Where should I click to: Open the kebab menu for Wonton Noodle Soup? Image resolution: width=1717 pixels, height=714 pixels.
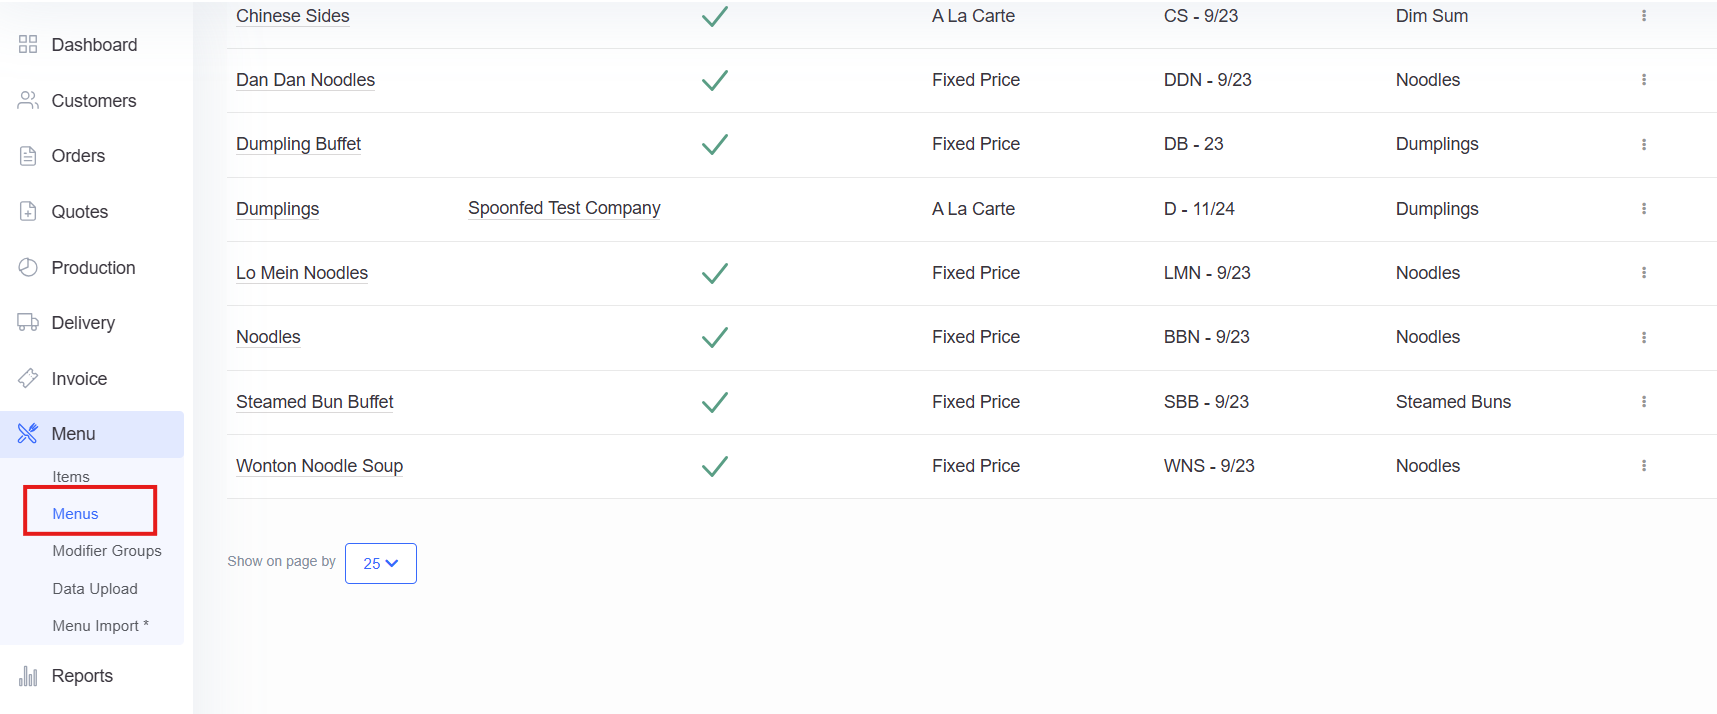pyautogui.click(x=1644, y=466)
